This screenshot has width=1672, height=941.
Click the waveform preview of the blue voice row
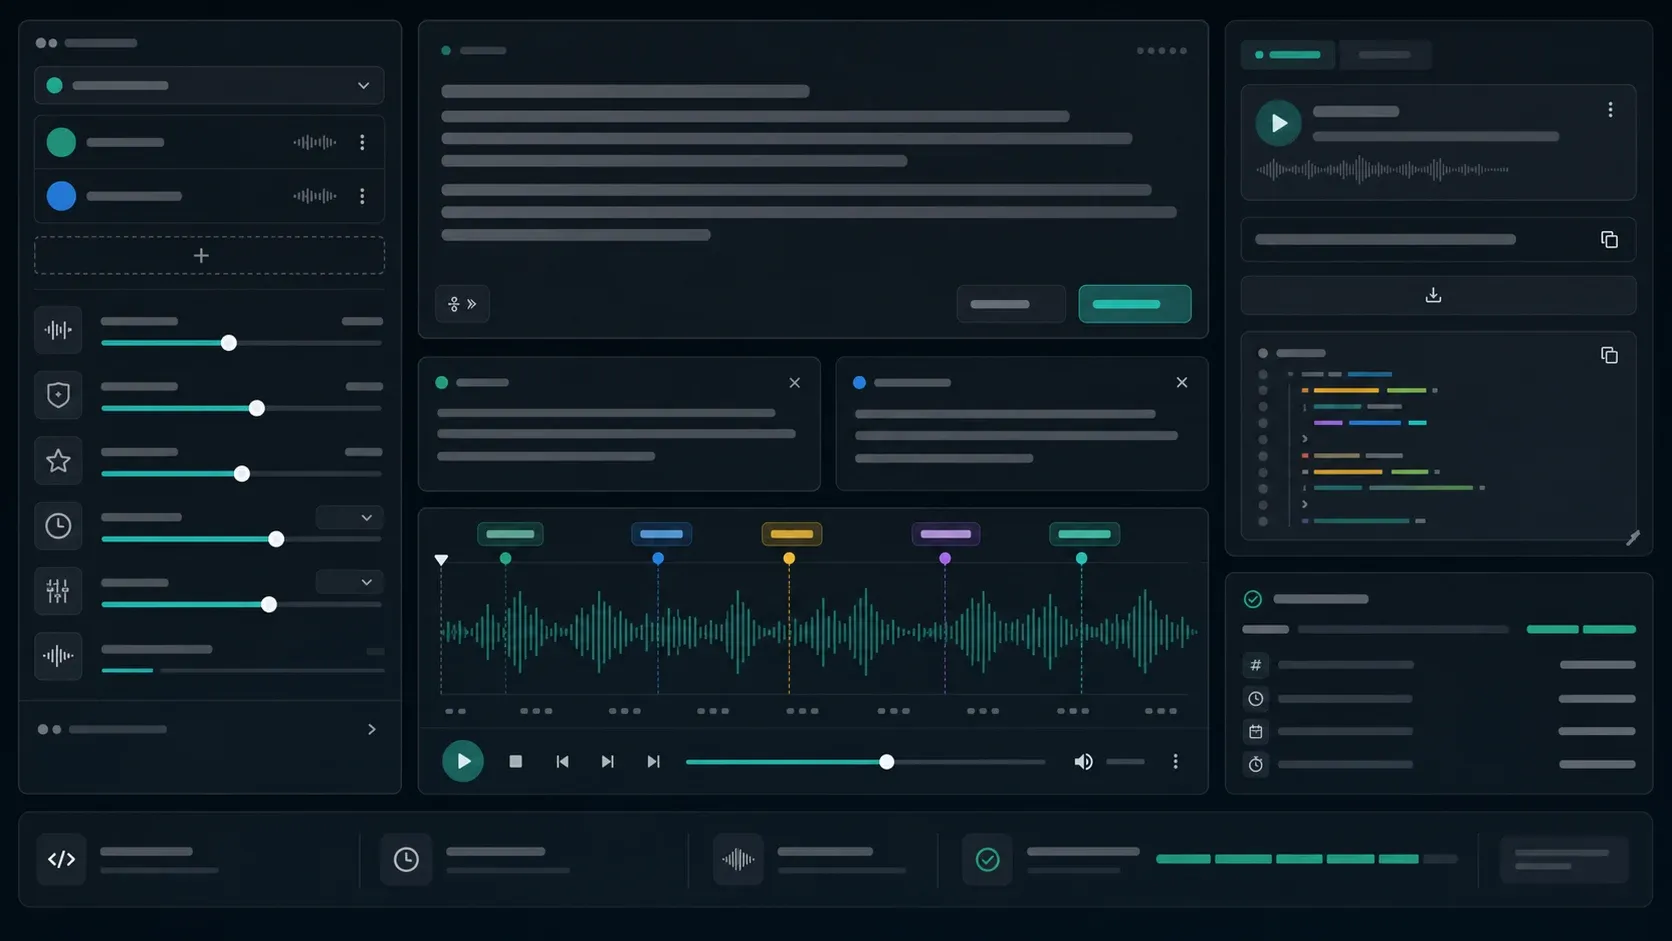[x=315, y=196]
